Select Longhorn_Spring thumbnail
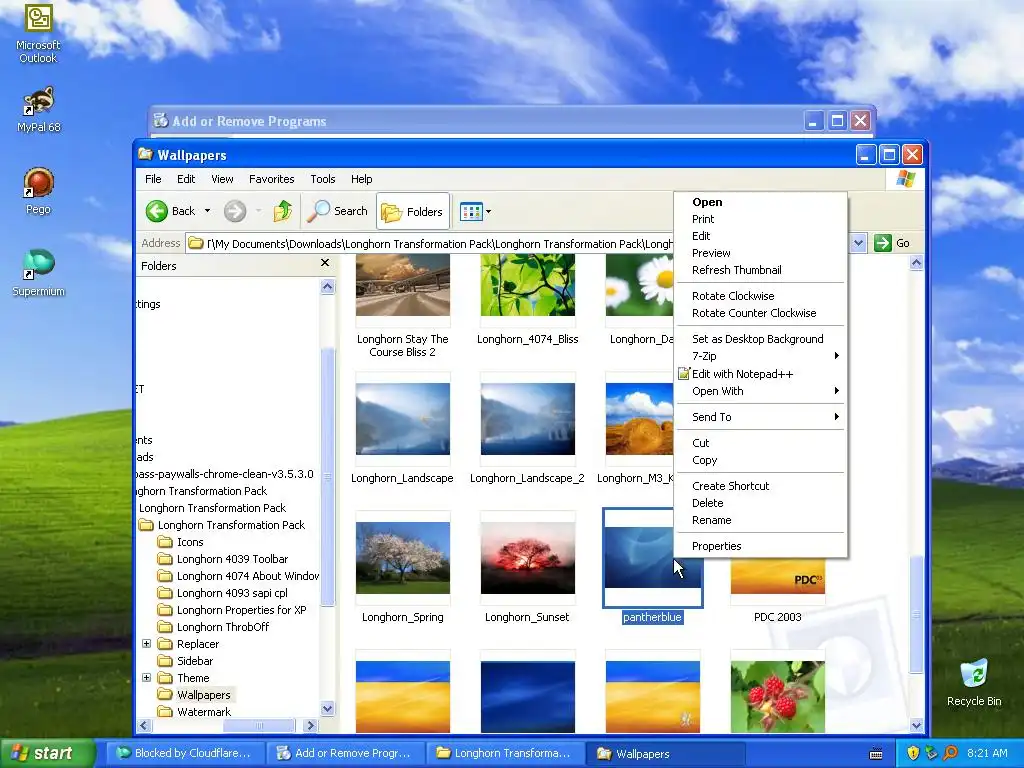The image size is (1024, 768). 402,558
